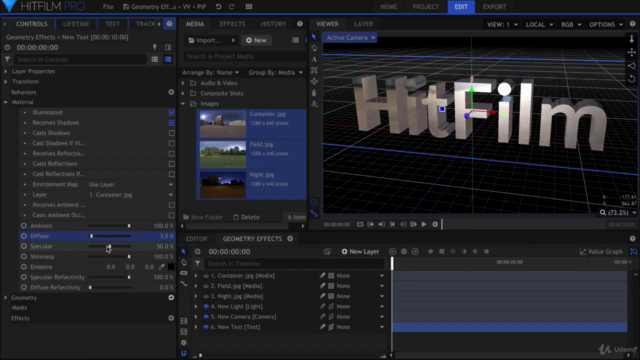Open the File menu

[x=108, y=7]
